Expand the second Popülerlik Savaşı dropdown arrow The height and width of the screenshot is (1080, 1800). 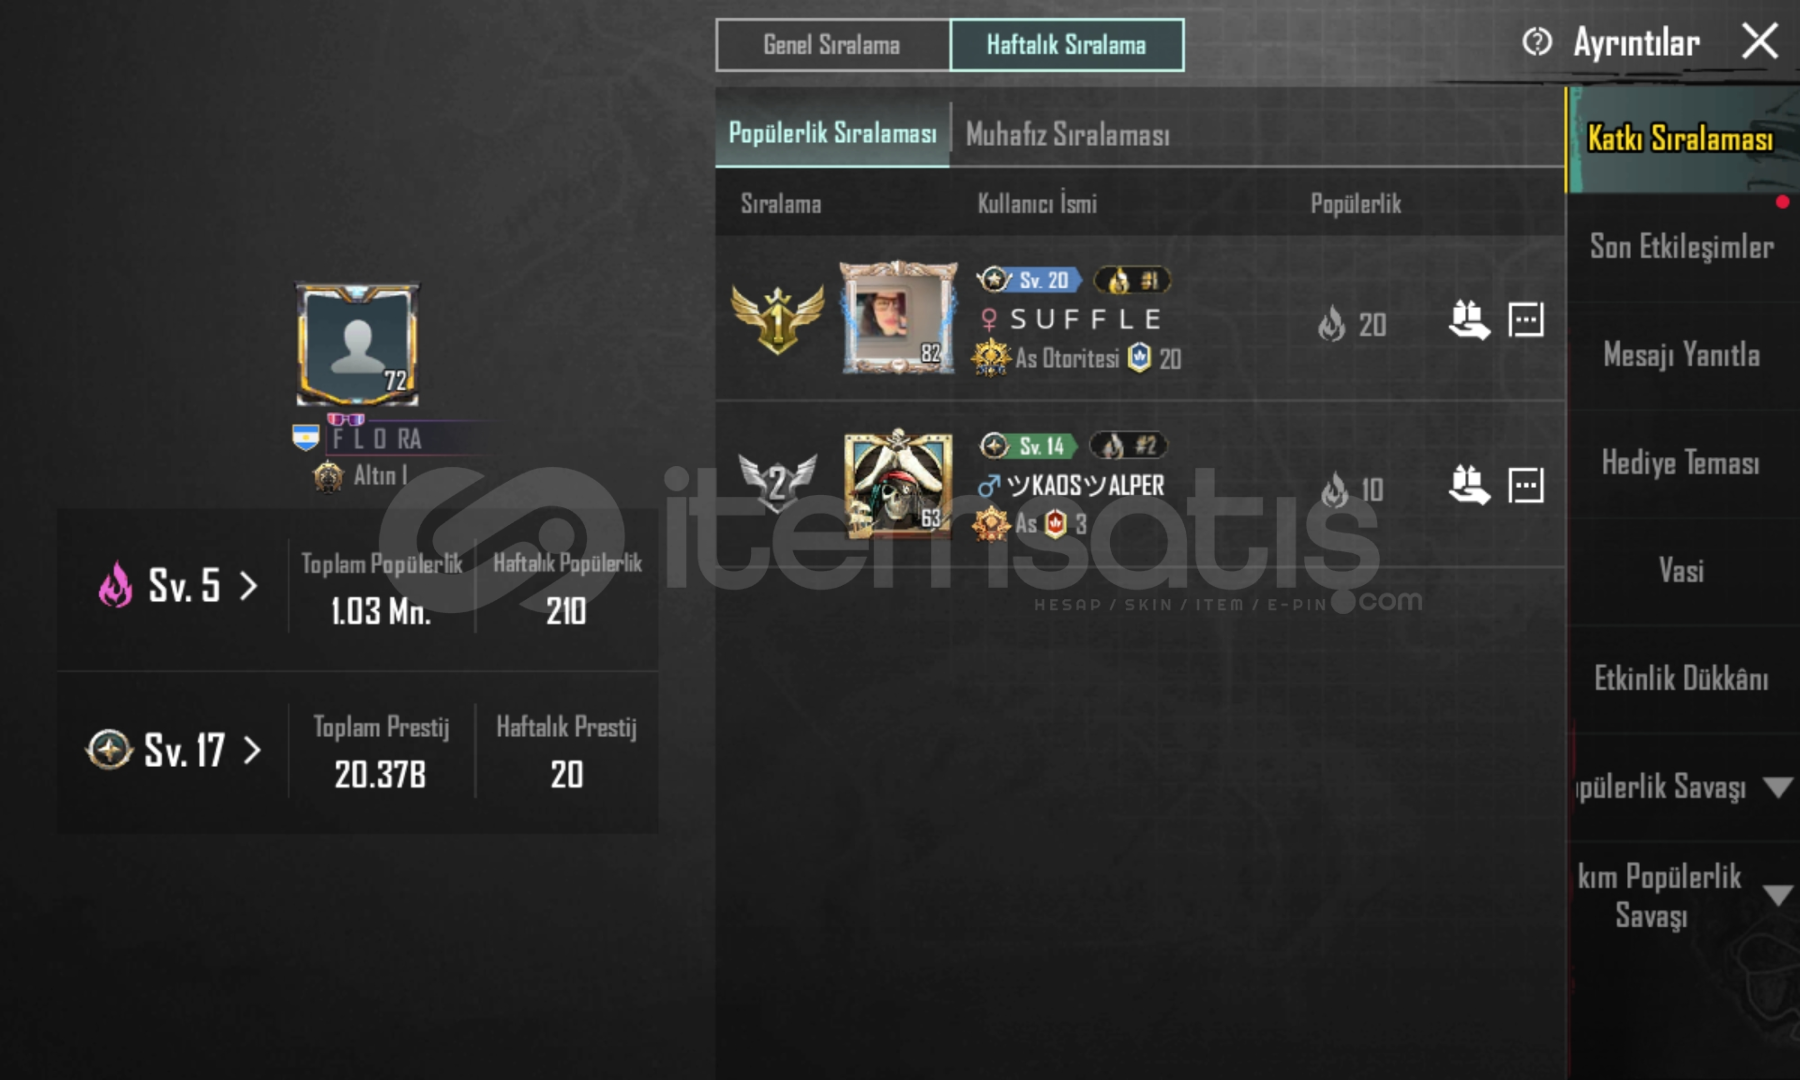click(x=1777, y=895)
